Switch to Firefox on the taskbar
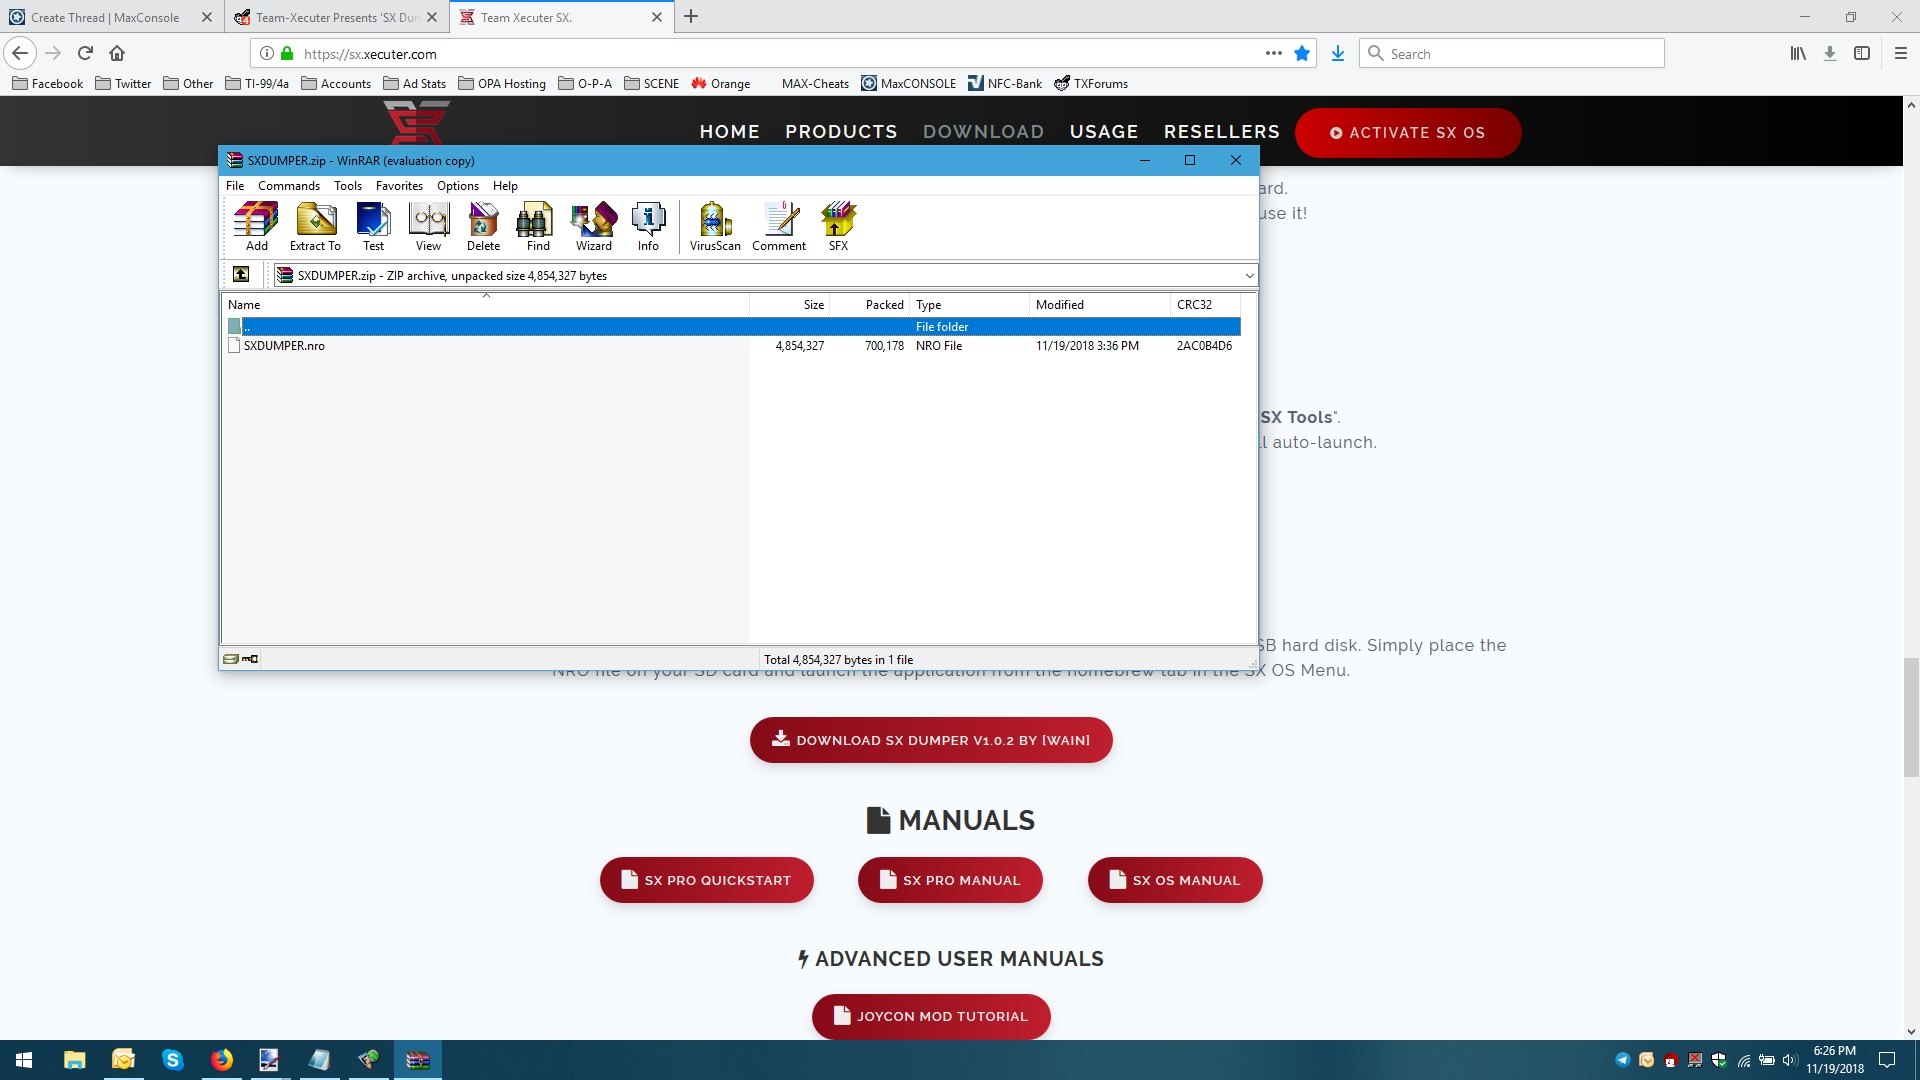The height and width of the screenshot is (1080, 1920). (221, 1060)
